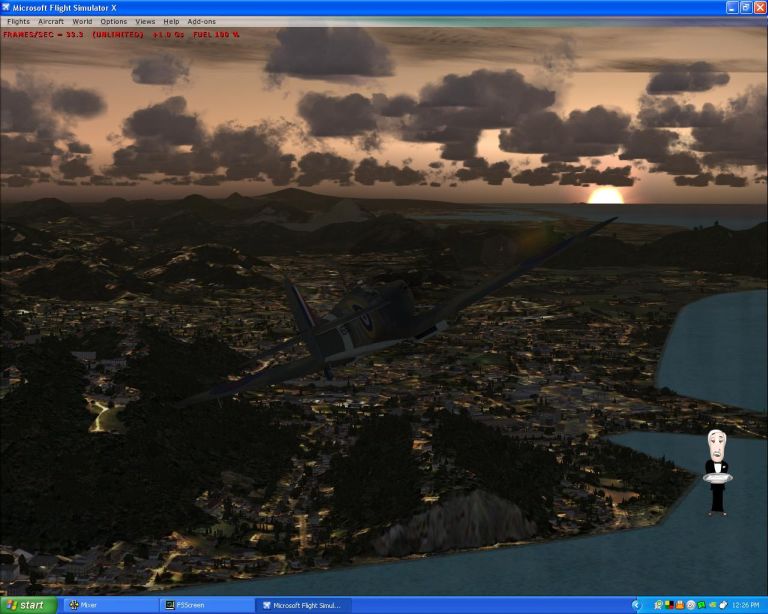
Task: Click the +1.0 Gs readout
Action: coord(168,35)
